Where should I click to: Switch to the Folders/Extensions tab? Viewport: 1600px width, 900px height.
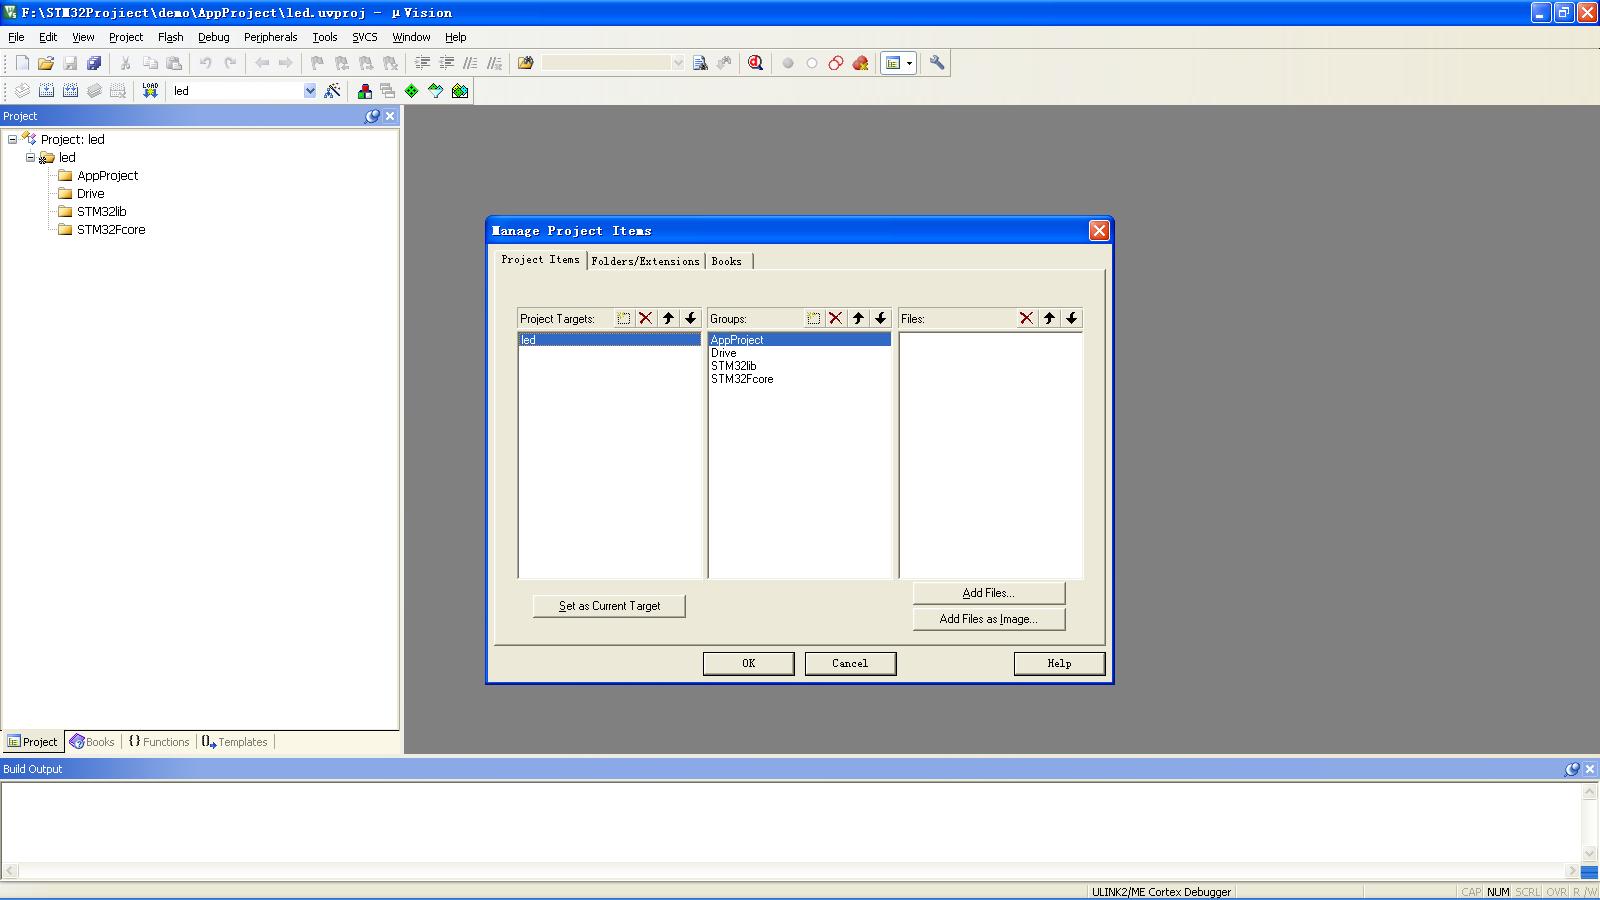click(x=646, y=261)
